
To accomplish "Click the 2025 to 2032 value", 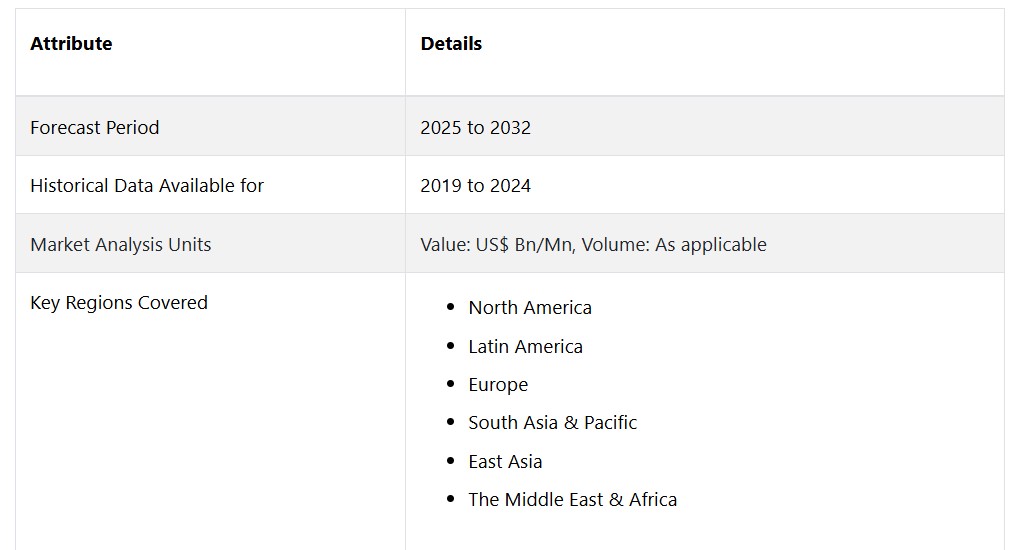I will pos(476,127).
